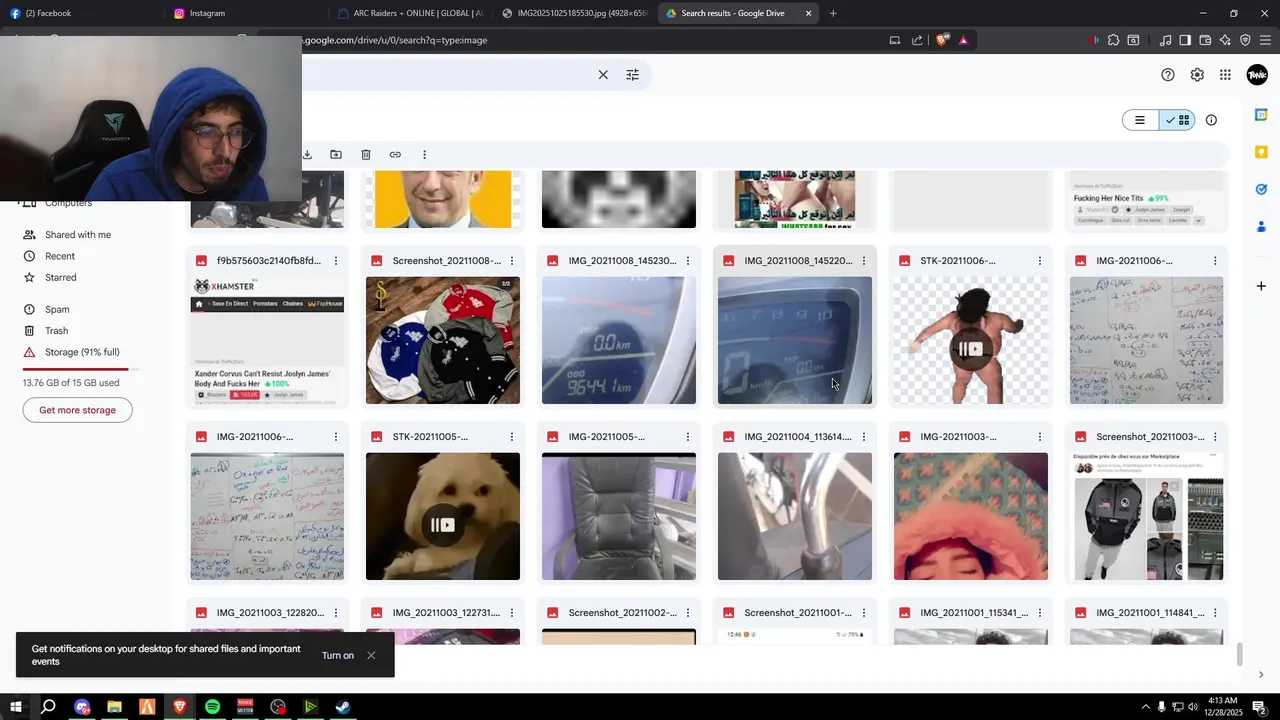Open more options for Screenshot_20211008 file
This screenshot has width=1280, height=720.
click(x=512, y=261)
